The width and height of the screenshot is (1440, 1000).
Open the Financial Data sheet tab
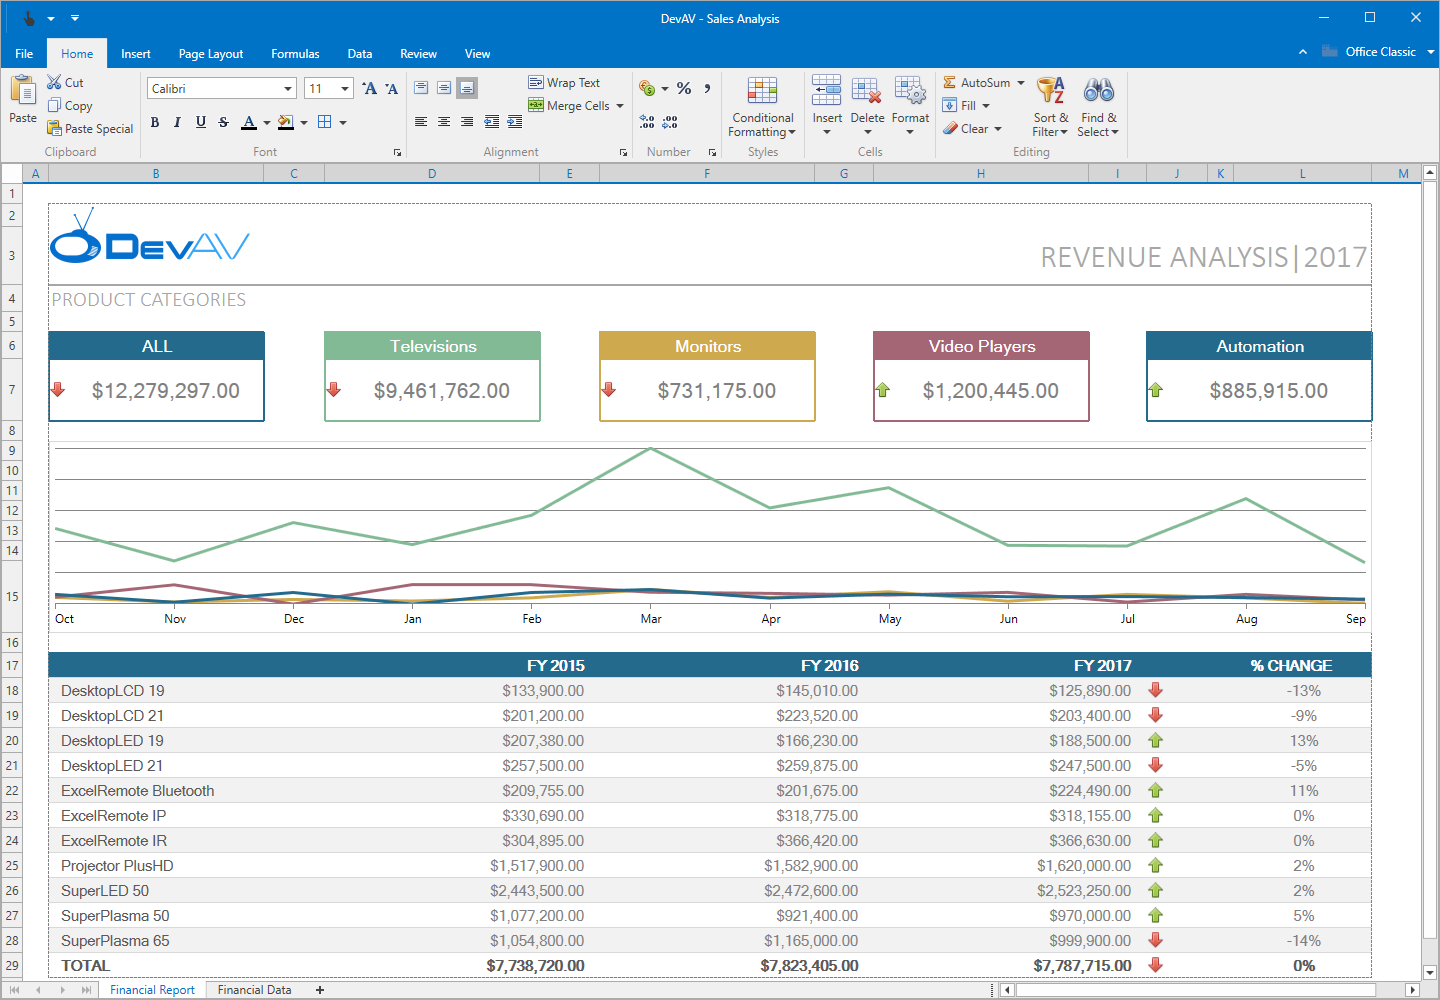(254, 990)
